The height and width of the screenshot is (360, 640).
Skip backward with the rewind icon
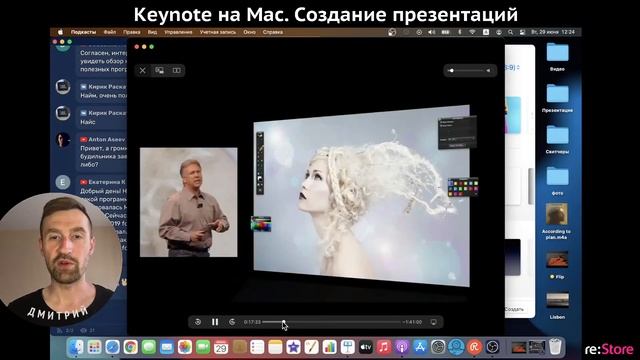pyautogui.click(x=198, y=322)
